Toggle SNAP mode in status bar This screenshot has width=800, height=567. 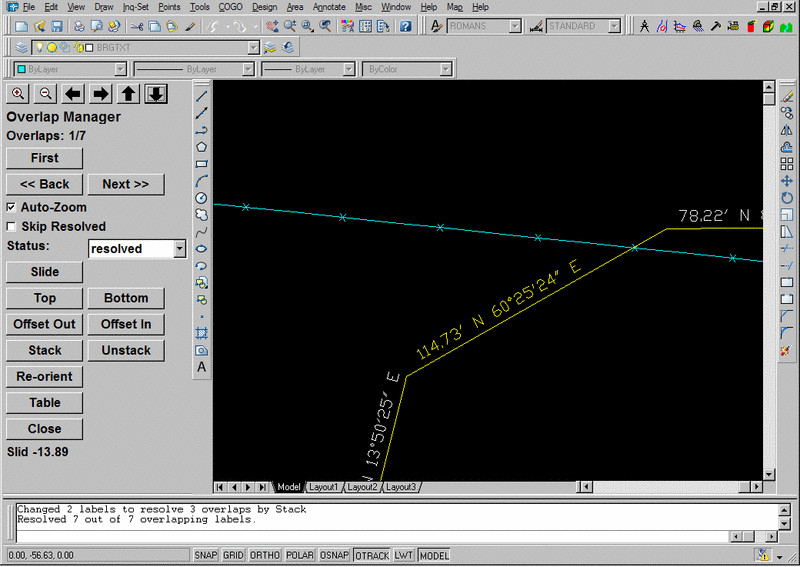click(206, 555)
